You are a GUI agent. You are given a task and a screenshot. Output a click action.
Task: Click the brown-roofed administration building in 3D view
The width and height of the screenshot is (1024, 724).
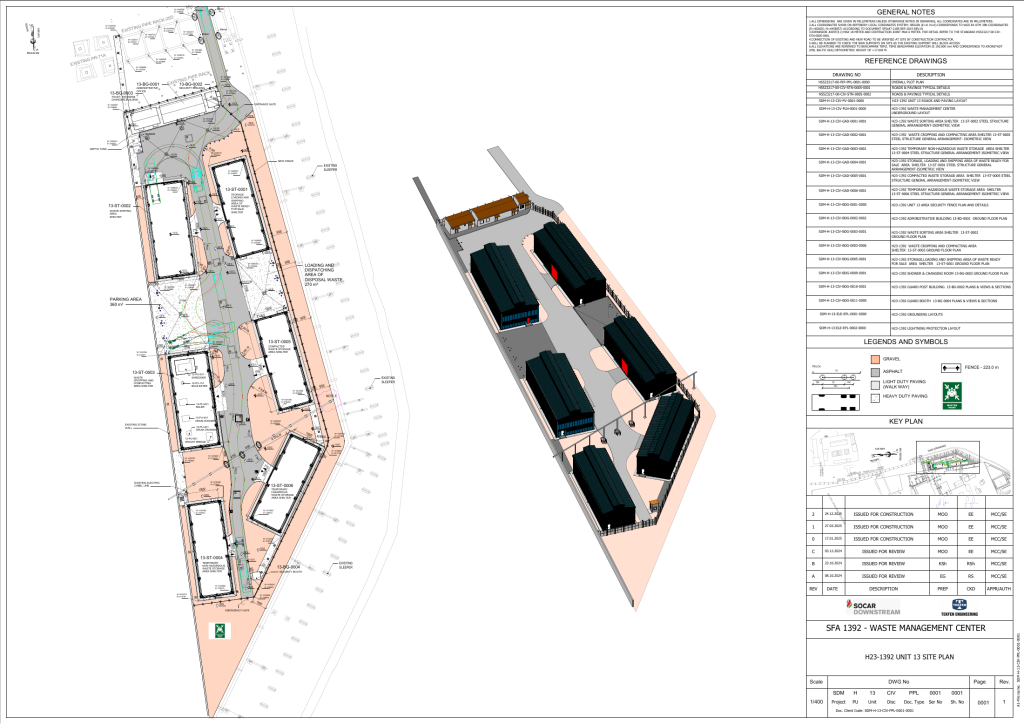(x=486, y=213)
